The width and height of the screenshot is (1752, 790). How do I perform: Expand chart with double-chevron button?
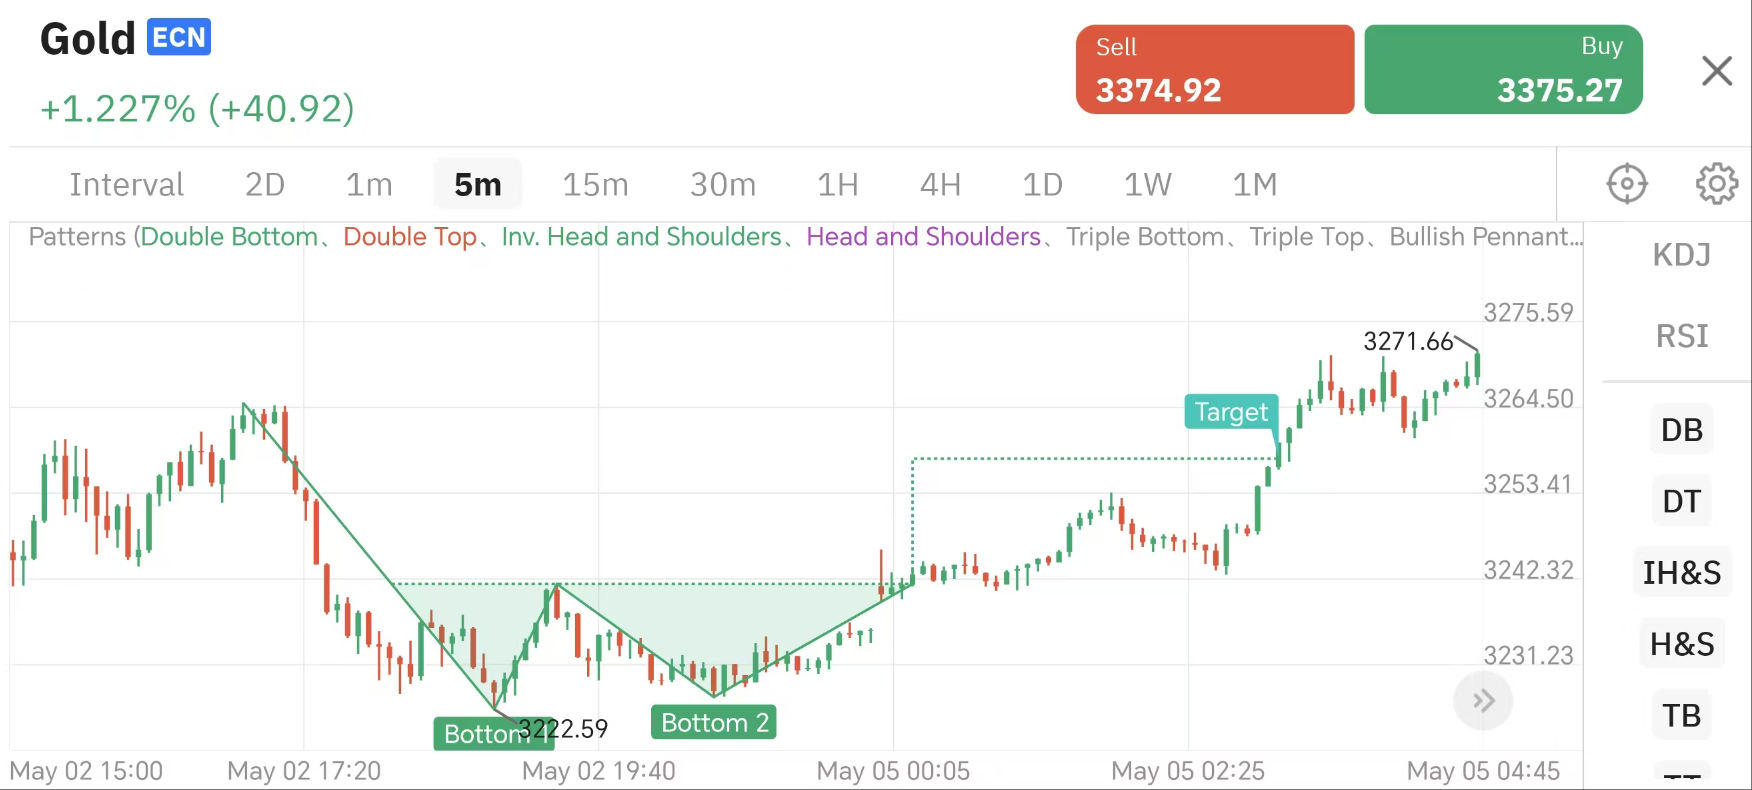click(x=1483, y=701)
